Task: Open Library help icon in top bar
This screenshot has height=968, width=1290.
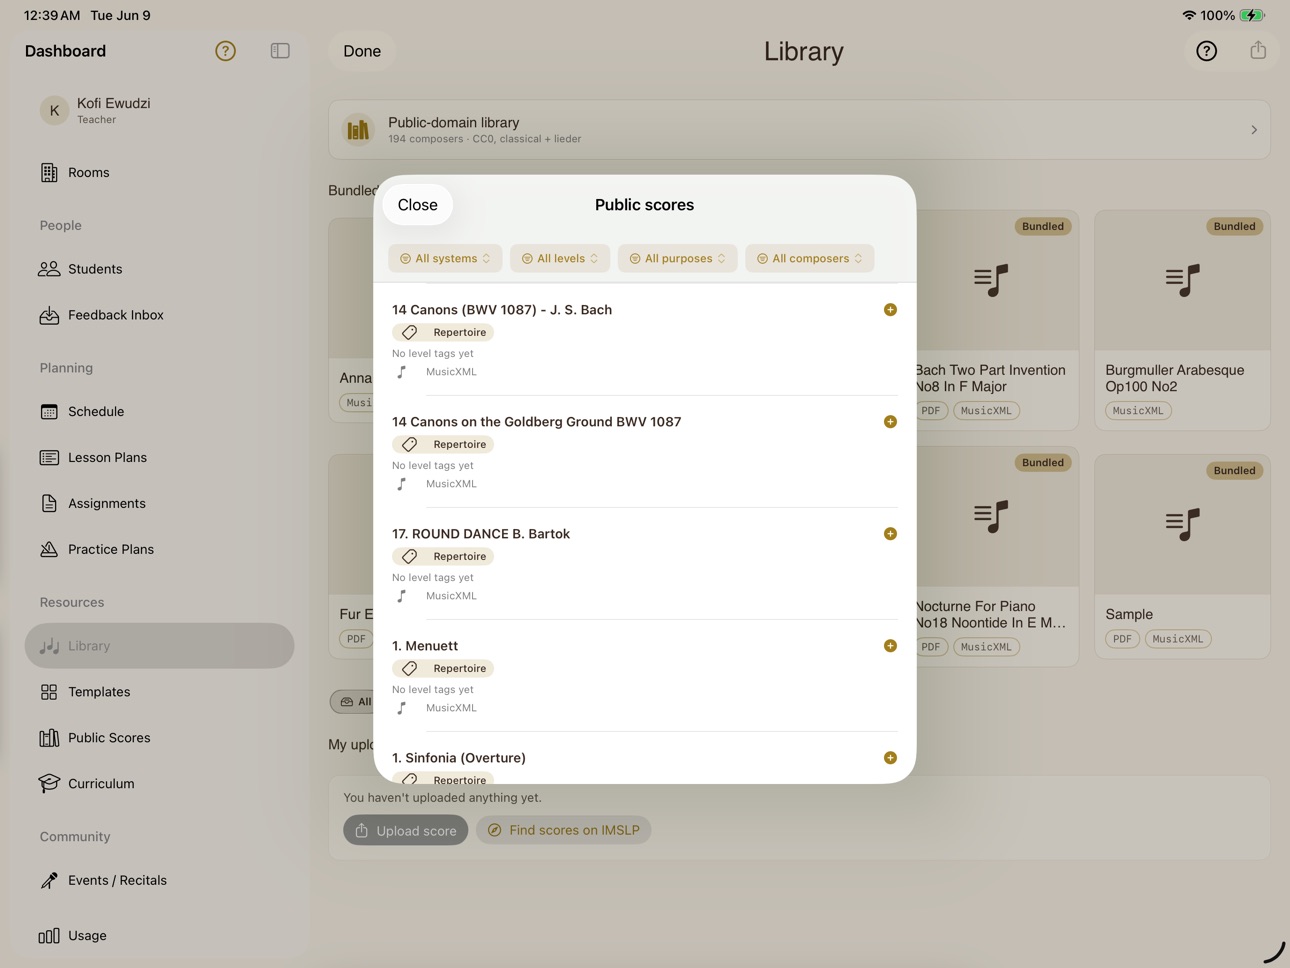Action: click(x=1207, y=51)
